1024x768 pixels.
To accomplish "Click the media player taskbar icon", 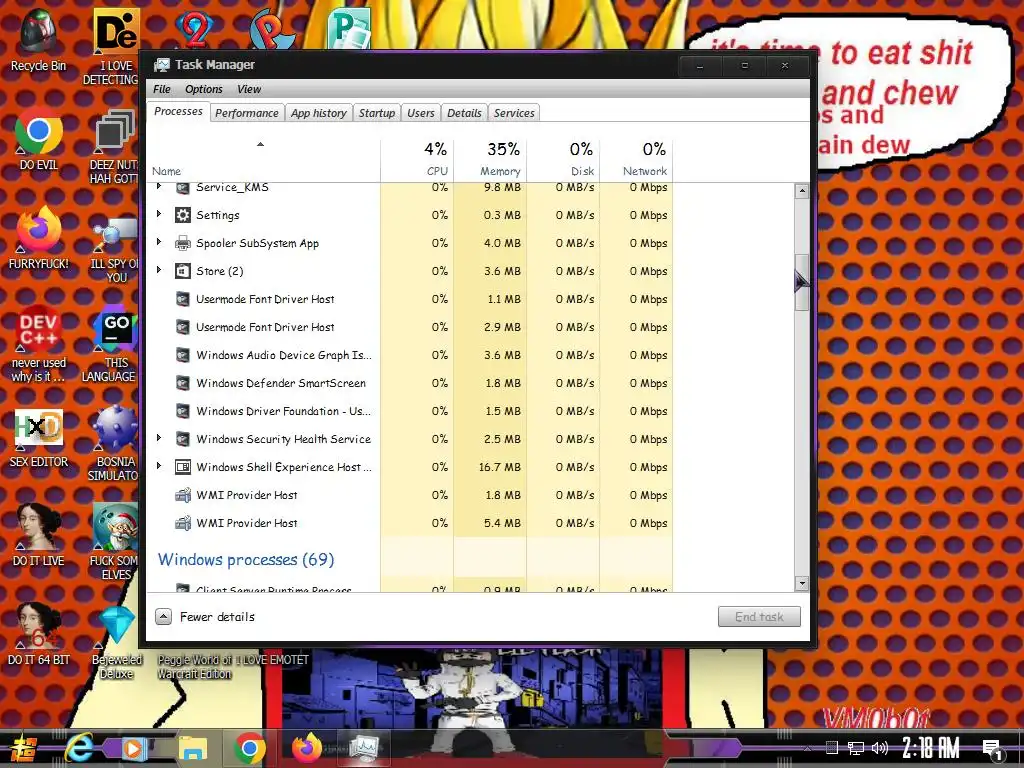I will tap(133, 748).
